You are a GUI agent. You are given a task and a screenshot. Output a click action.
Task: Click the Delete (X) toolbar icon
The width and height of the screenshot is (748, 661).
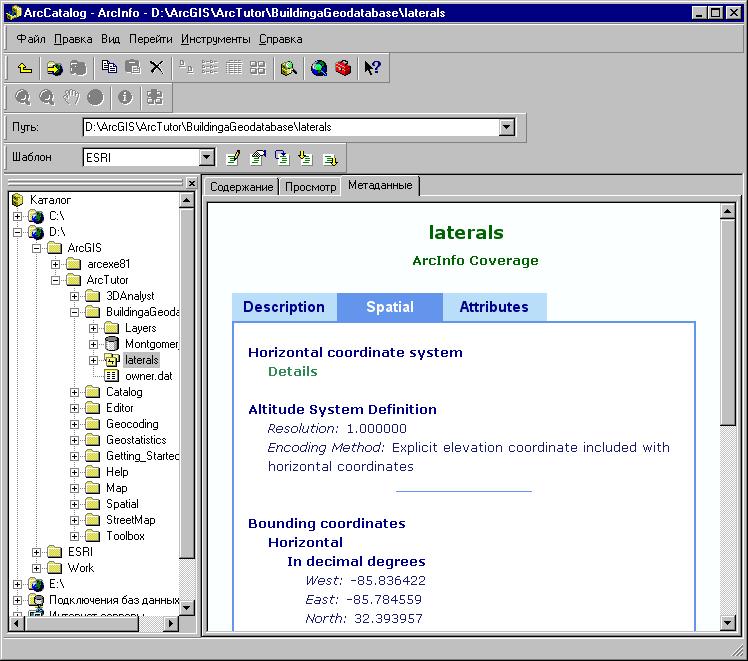156,67
